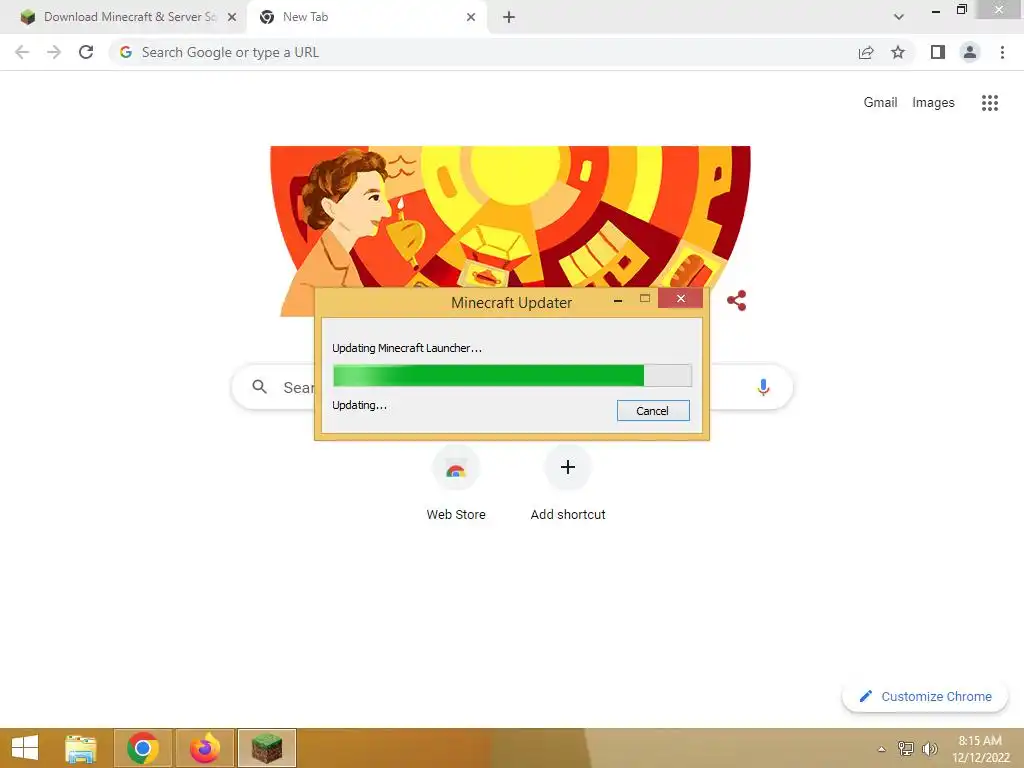This screenshot has width=1024, height=768.
Task: Open File Explorer from the taskbar
Action: click(x=80, y=748)
